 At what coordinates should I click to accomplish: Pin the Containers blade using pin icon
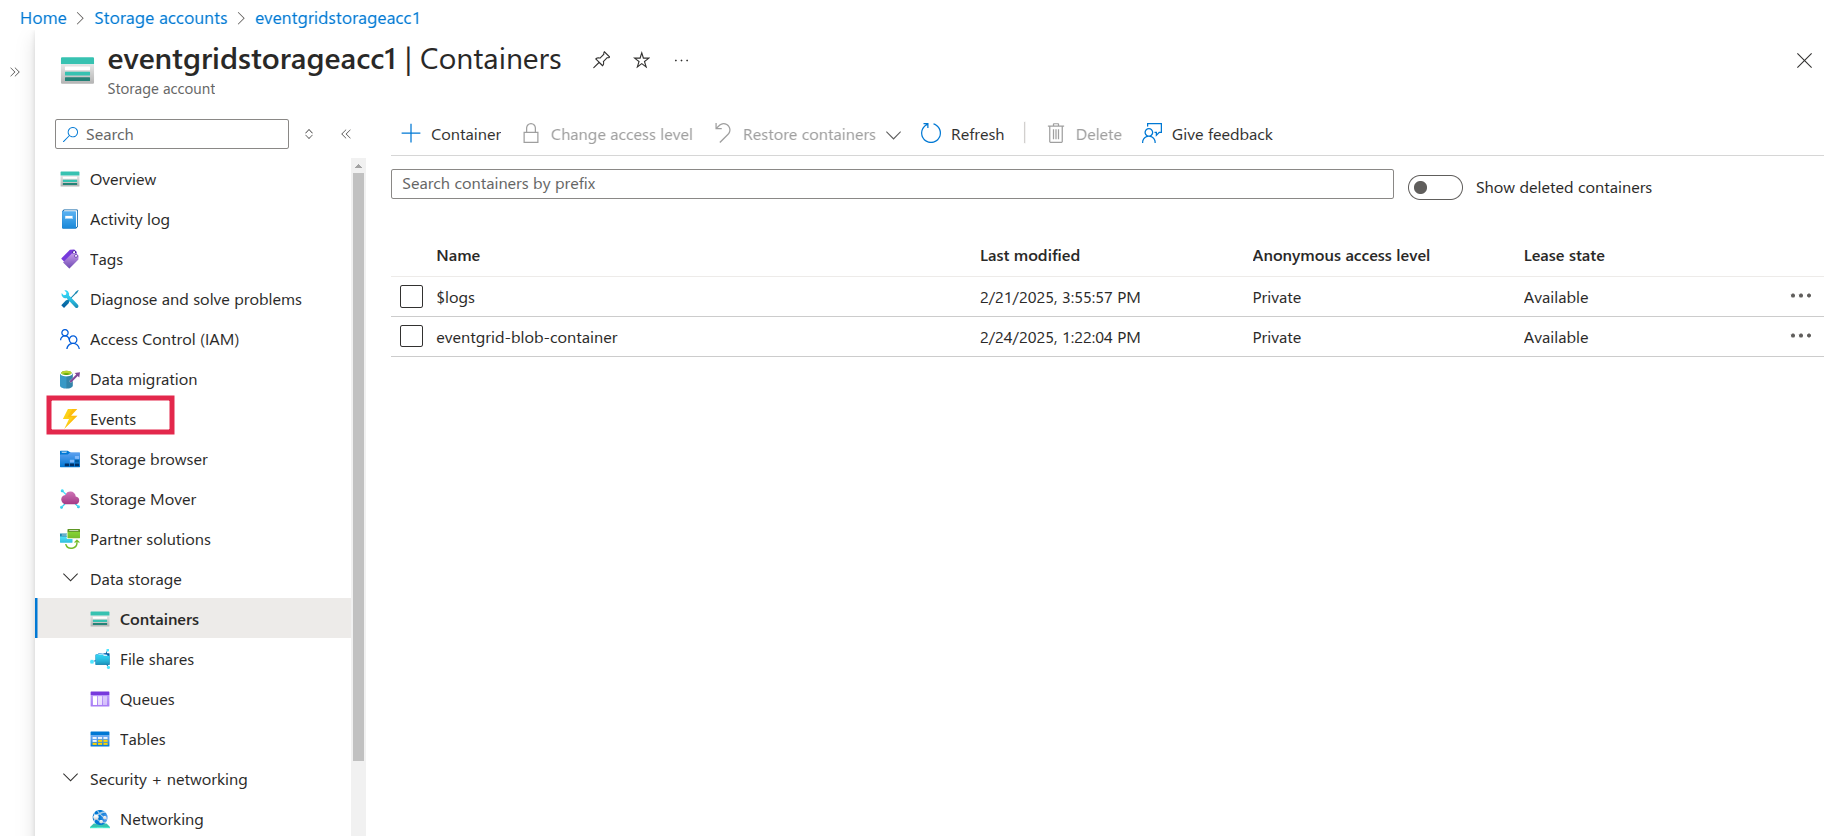point(601,60)
